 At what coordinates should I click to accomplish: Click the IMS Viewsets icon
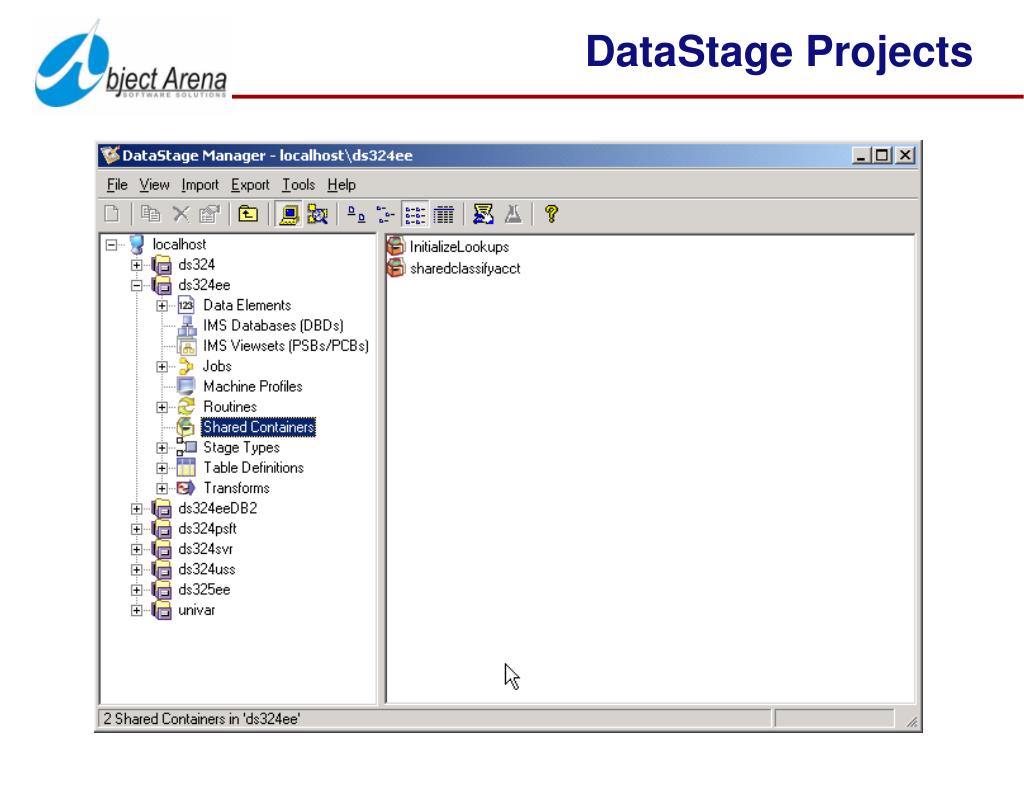point(187,346)
